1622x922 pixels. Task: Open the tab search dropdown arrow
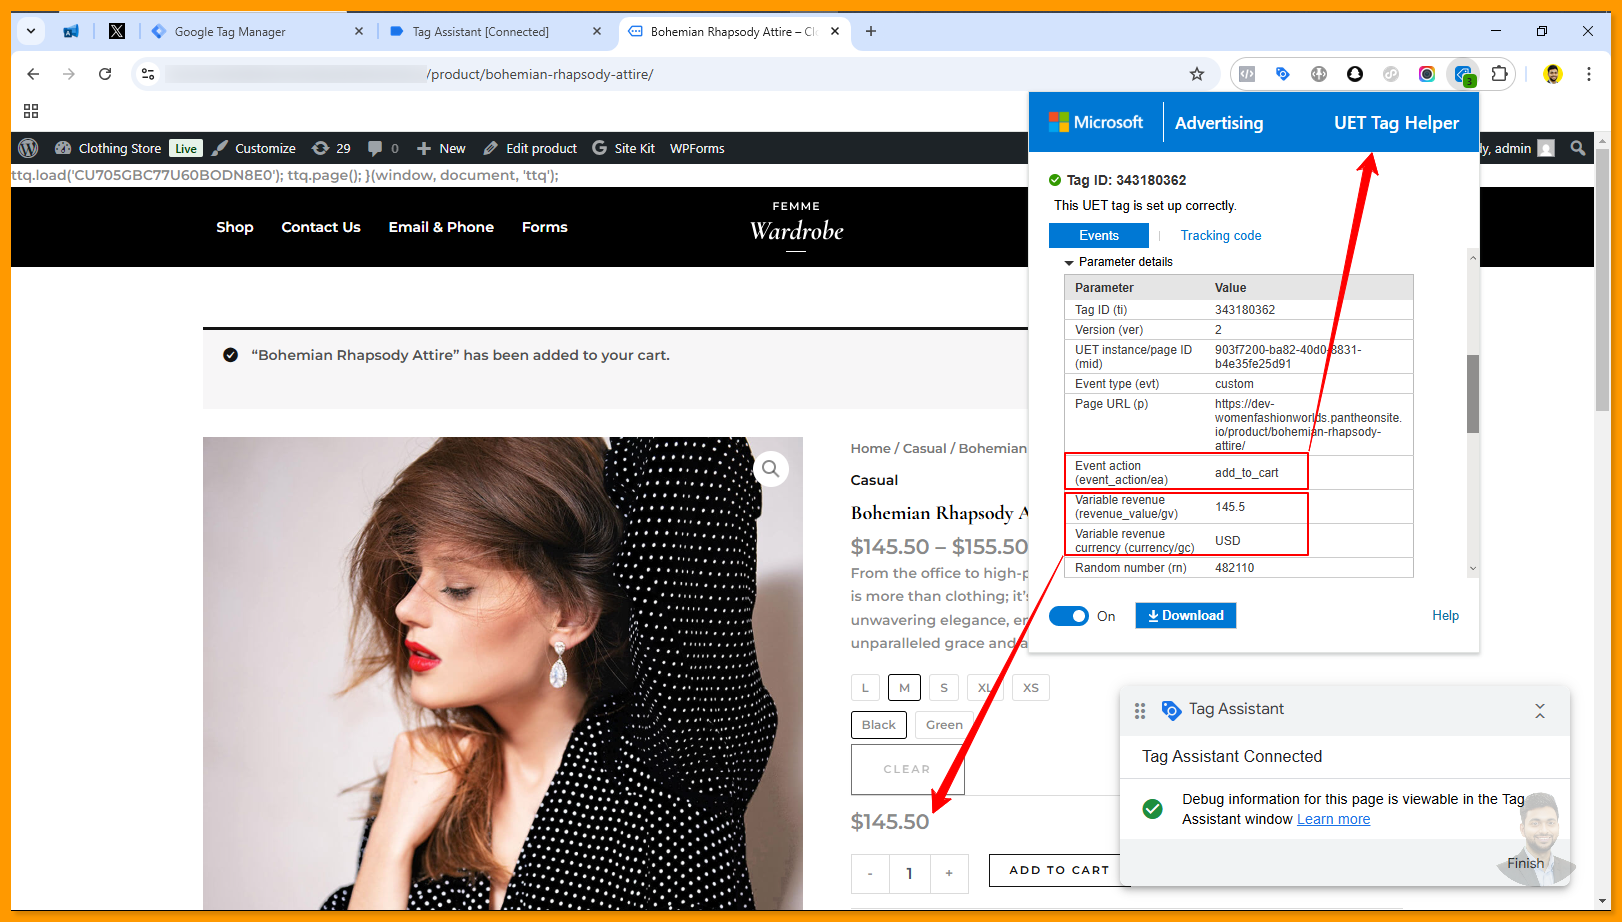coord(31,31)
